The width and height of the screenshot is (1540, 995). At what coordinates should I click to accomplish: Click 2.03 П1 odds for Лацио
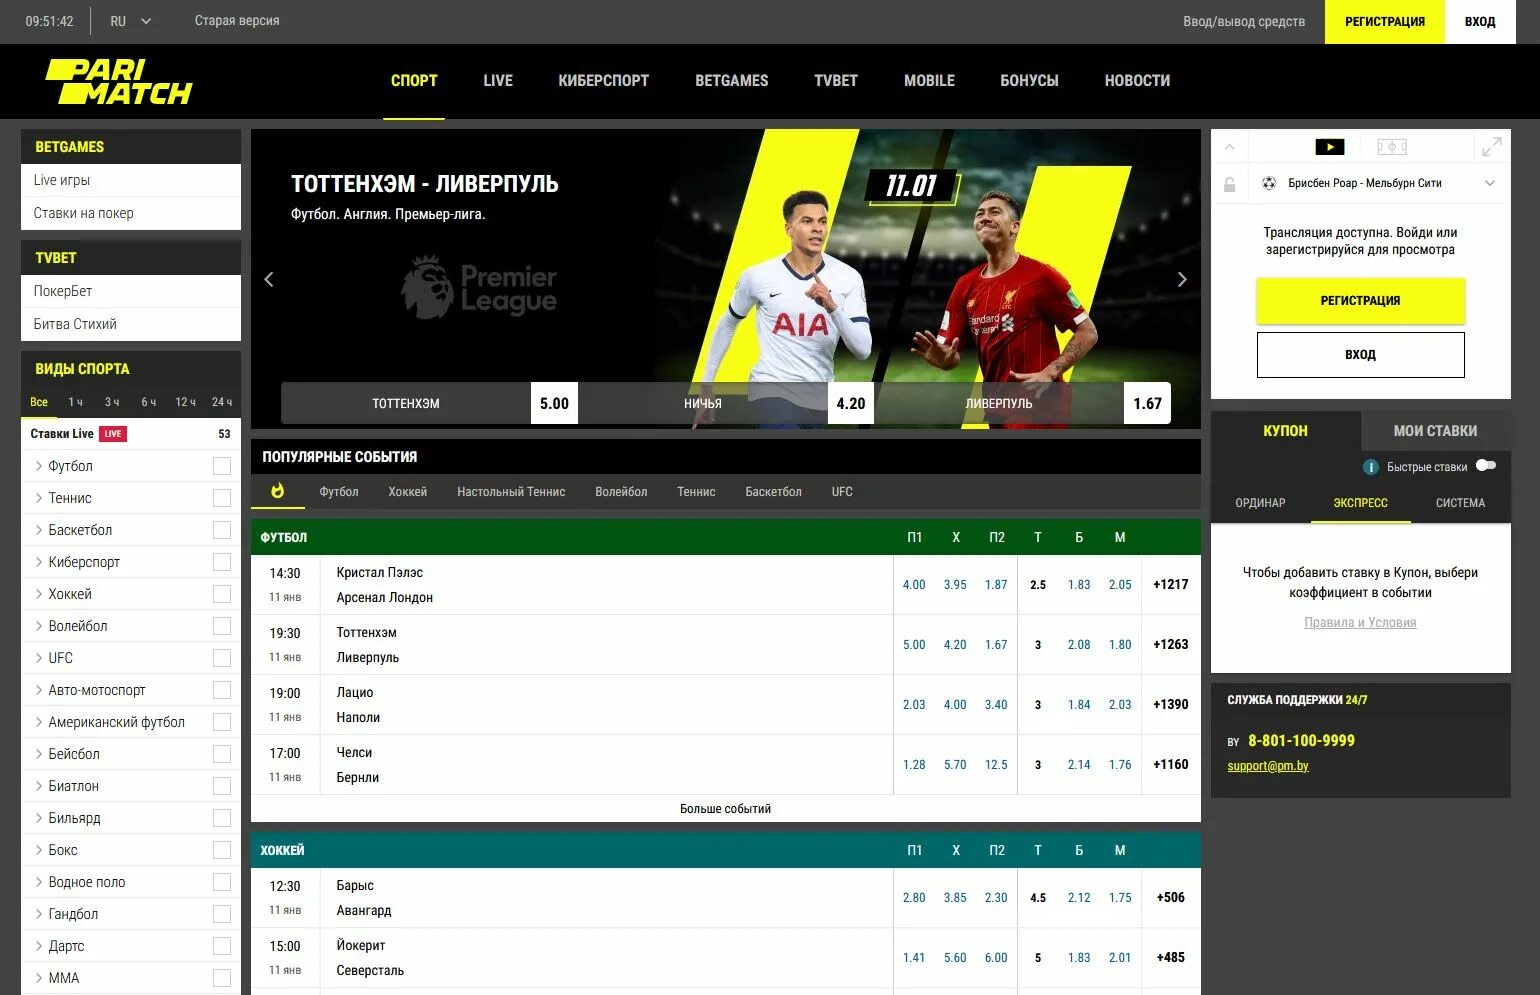(914, 705)
